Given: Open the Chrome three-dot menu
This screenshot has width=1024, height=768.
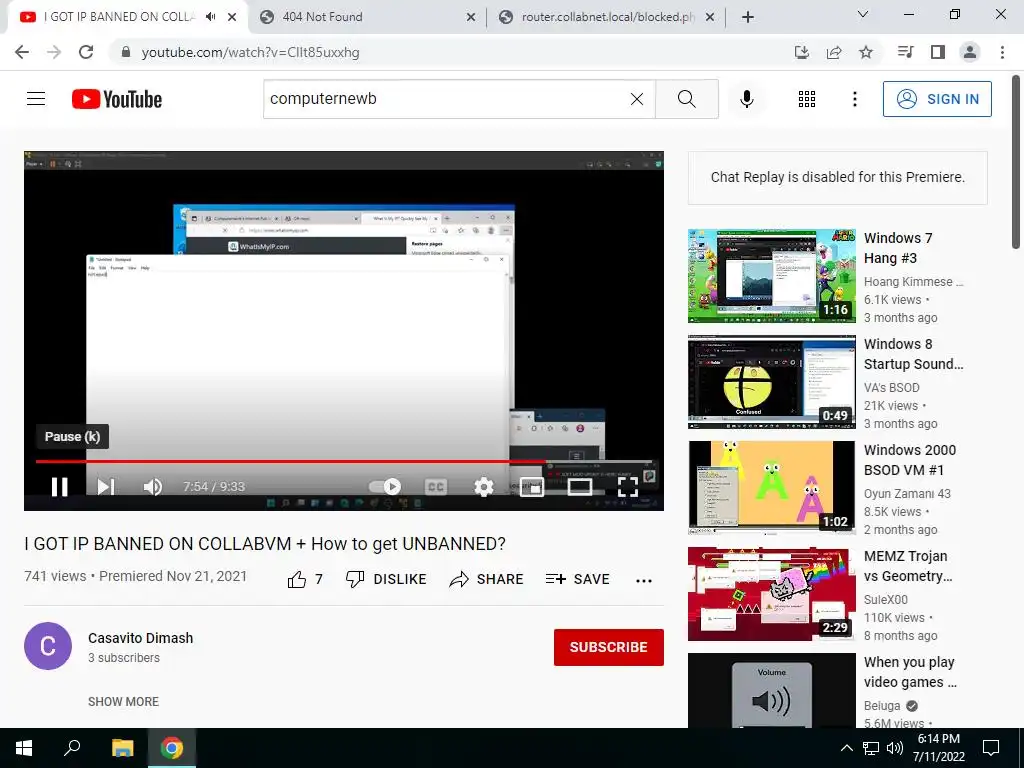Looking at the screenshot, I should (x=1002, y=52).
